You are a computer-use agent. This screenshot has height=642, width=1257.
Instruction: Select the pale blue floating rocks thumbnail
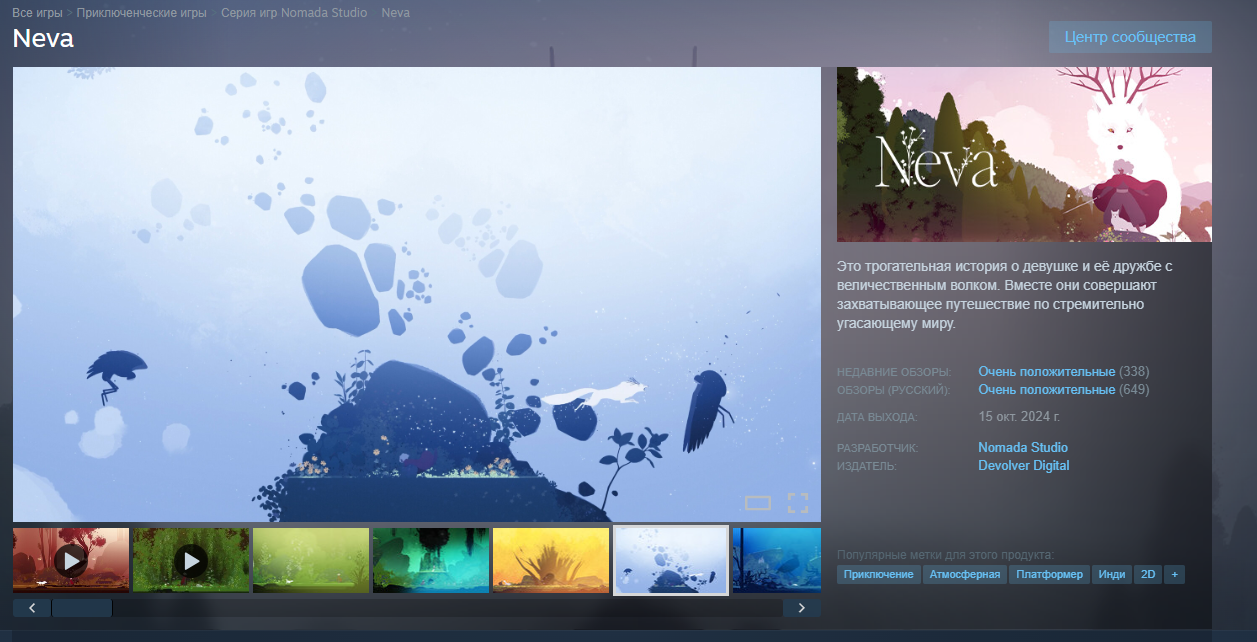click(x=671, y=560)
